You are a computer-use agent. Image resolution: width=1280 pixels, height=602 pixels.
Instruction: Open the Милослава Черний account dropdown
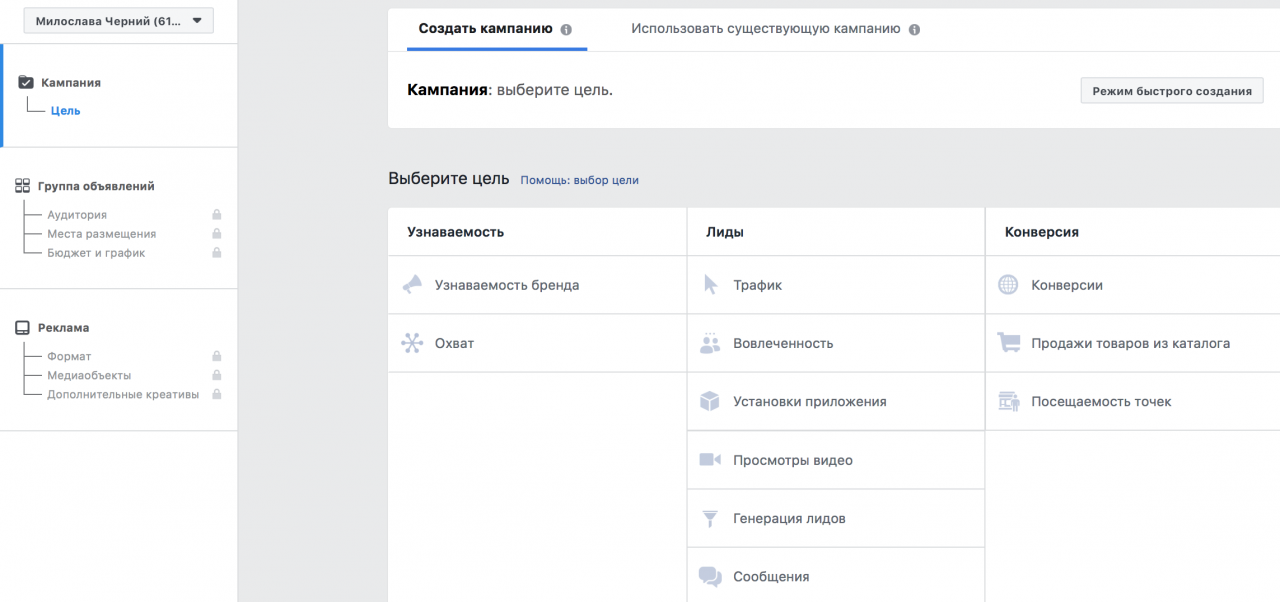(118, 19)
